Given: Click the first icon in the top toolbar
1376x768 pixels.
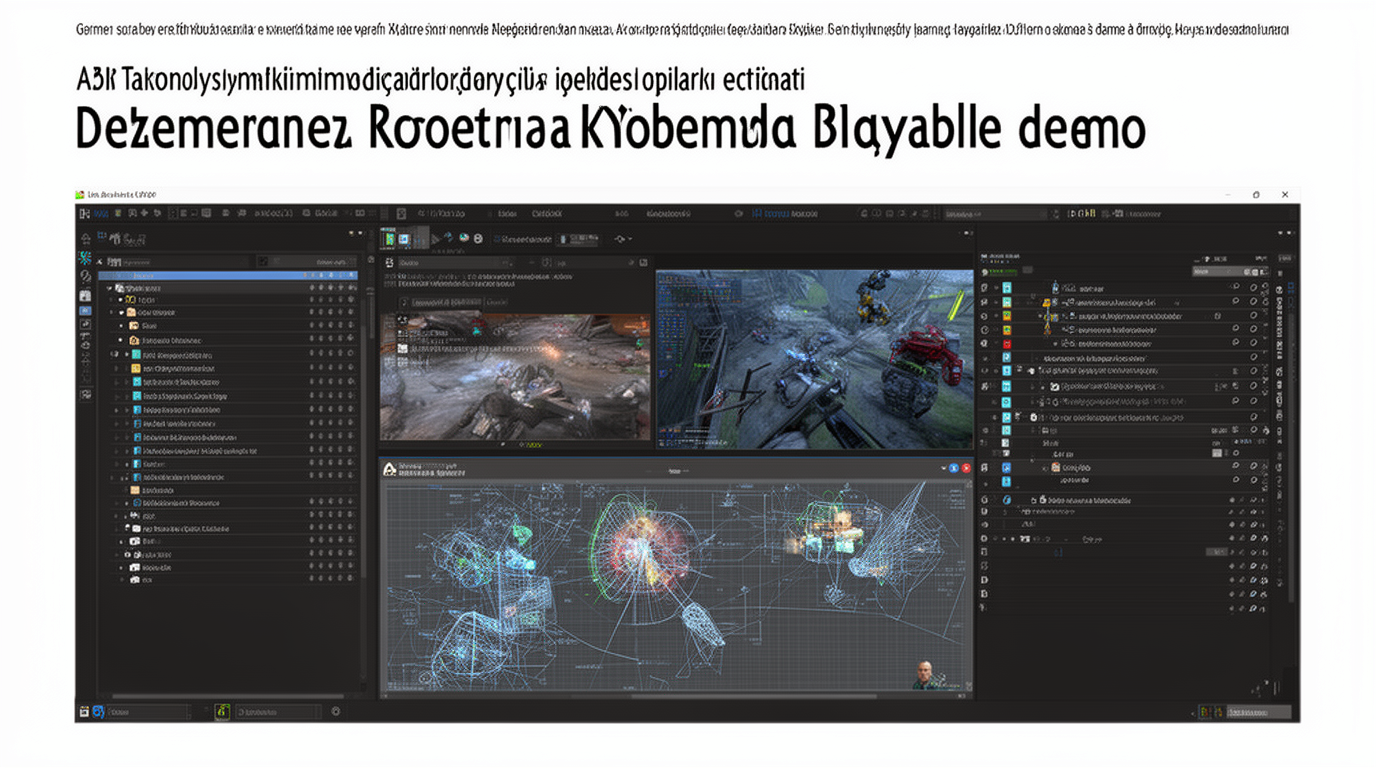Looking at the screenshot, I should click(86, 213).
